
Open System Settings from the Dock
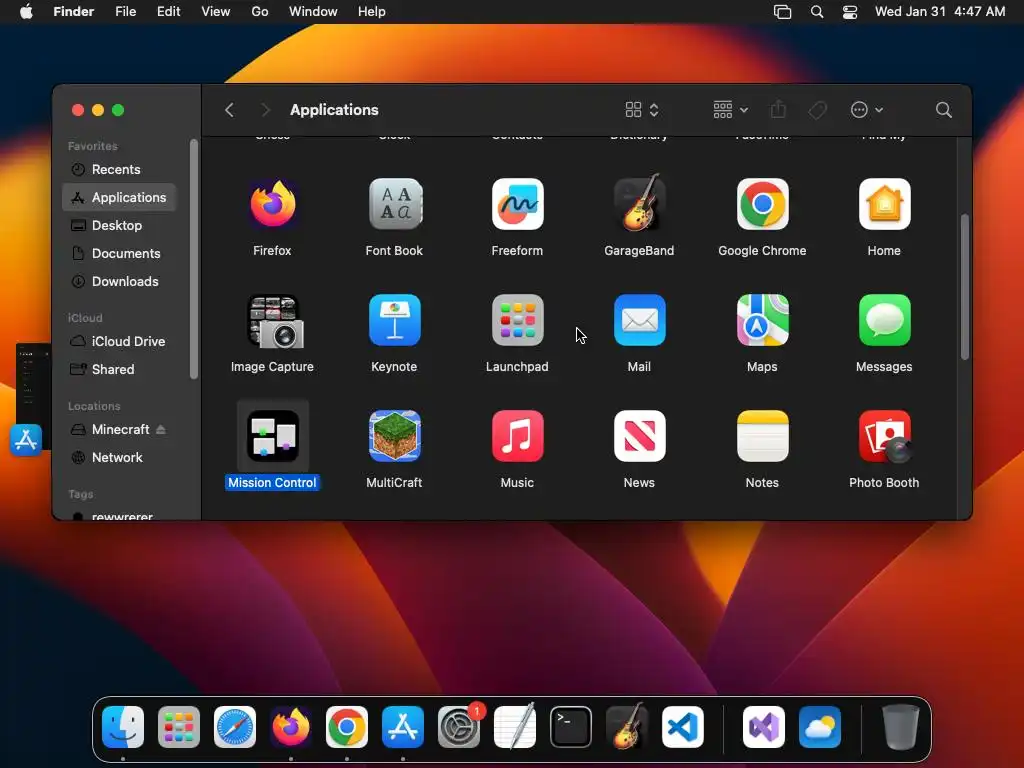coord(458,727)
